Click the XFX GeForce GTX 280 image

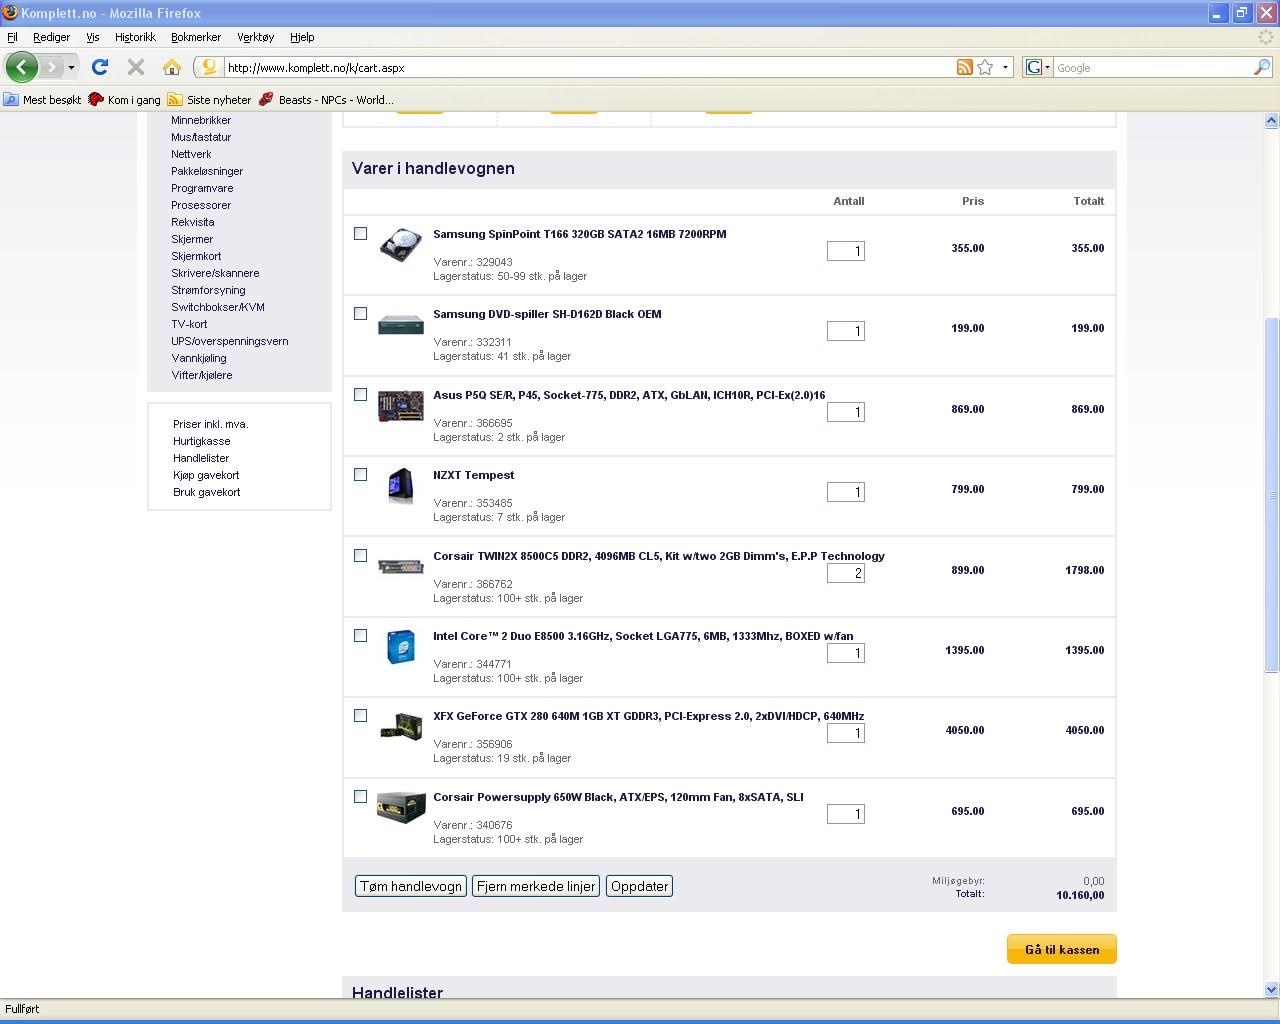[401, 727]
